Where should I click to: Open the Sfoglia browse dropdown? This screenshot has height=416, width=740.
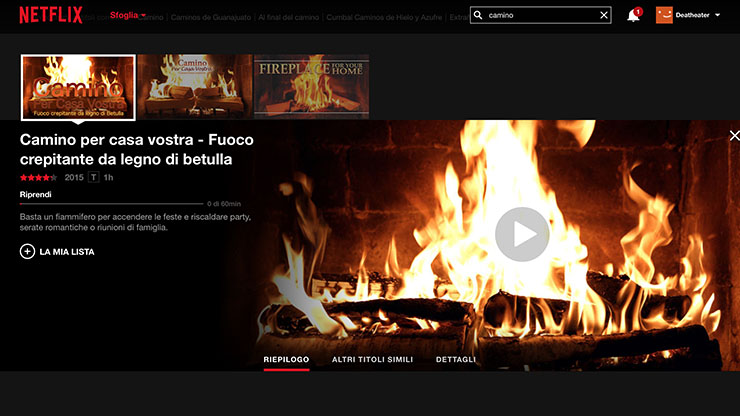[127, 15]
